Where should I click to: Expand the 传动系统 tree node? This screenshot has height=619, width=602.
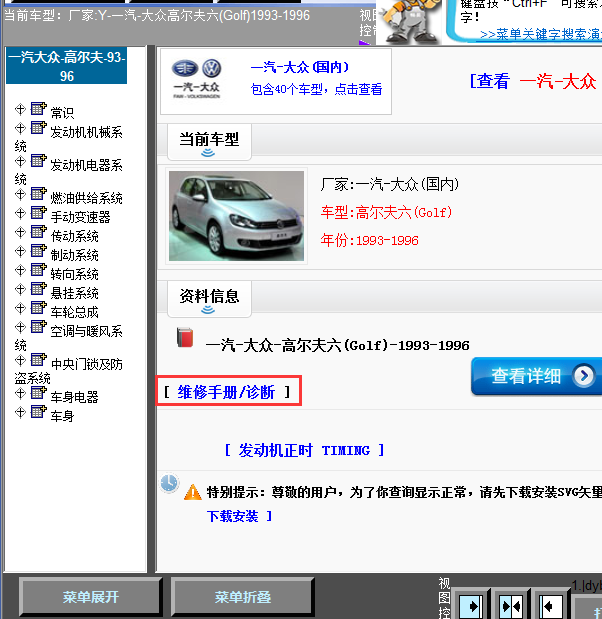20,232
